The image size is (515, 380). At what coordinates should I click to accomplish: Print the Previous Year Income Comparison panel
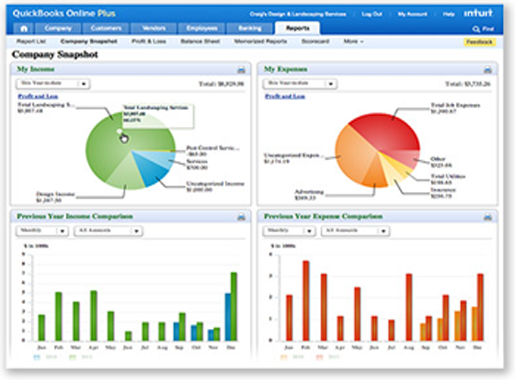(x=241, y=217)
